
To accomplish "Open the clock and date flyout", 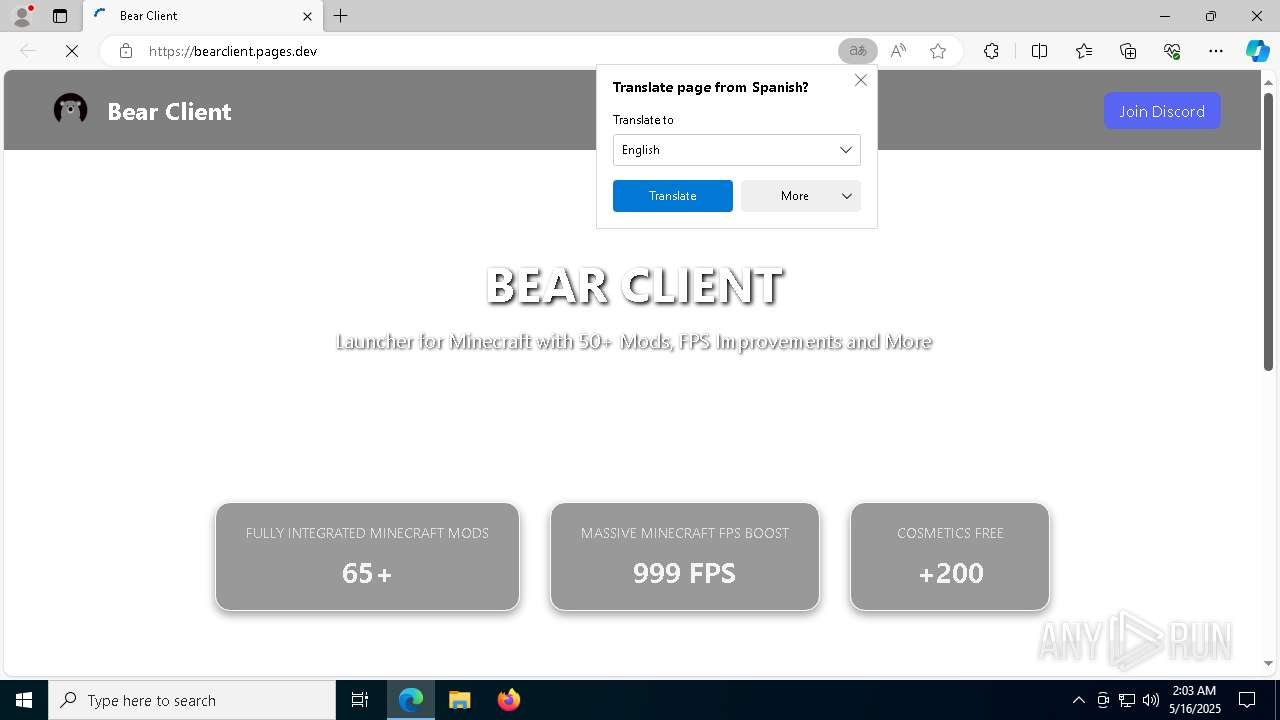I will tap(1194, 700).
